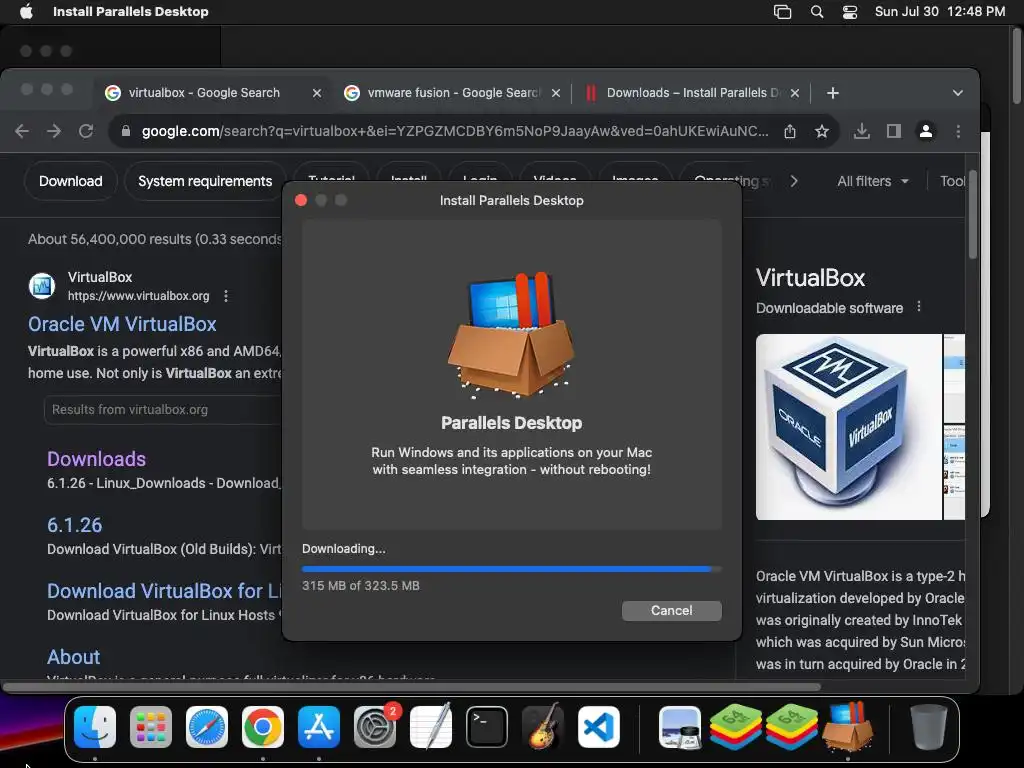This screenshot has height=768, width=1024.
Task: Reload the Chrome page
Action: [86, 131]
